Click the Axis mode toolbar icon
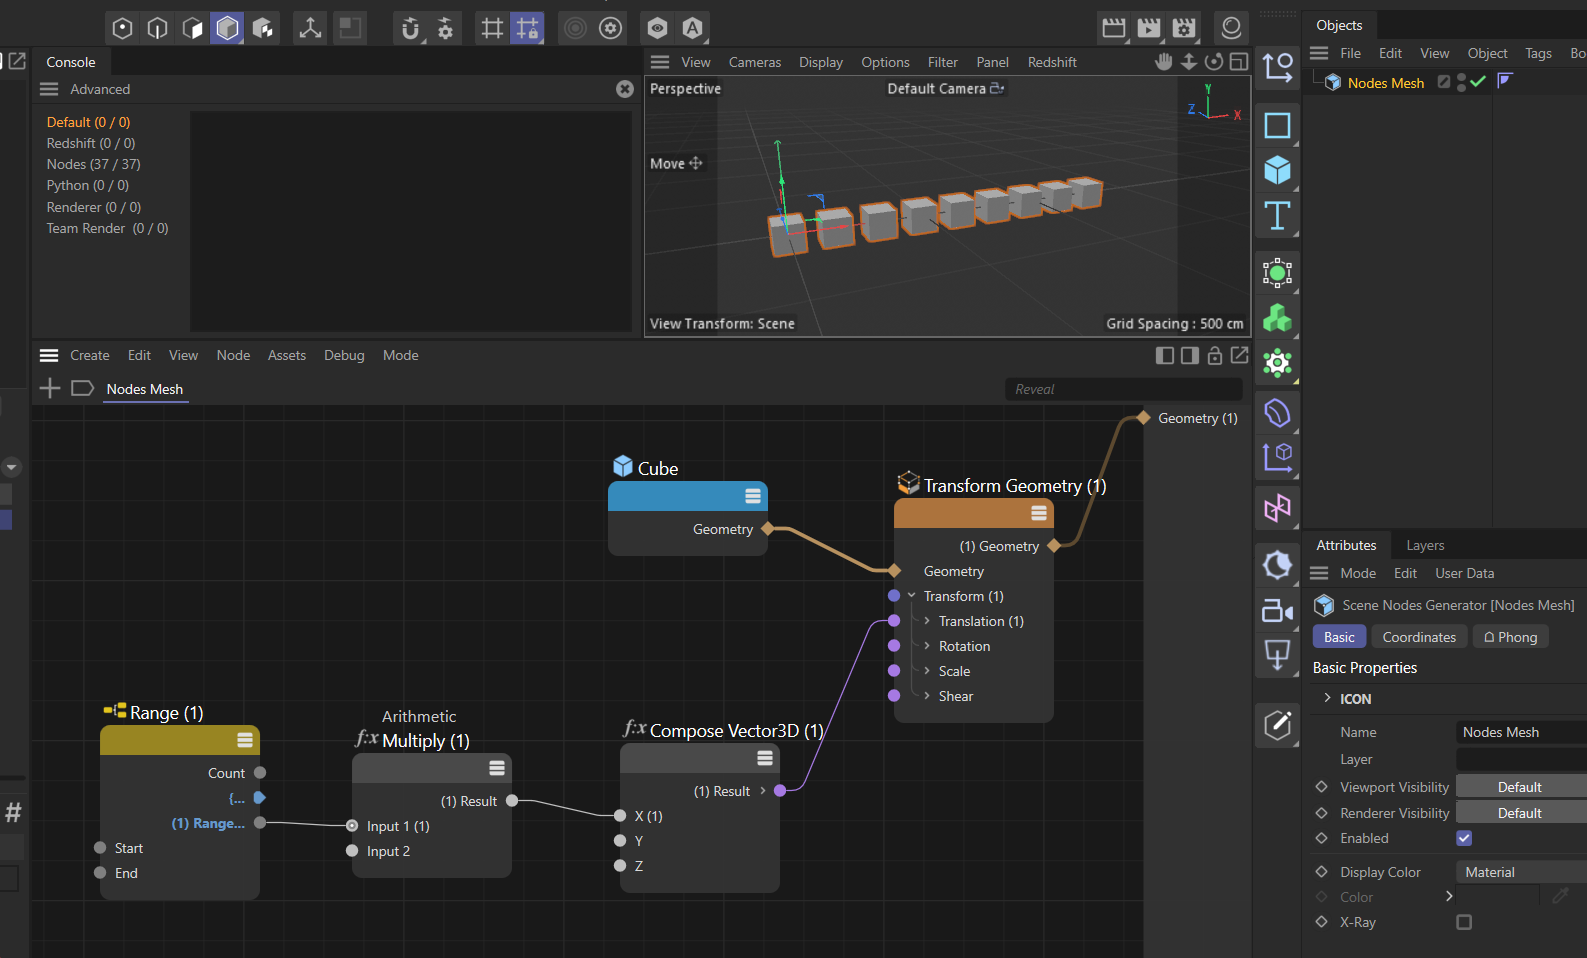 click(x=310, y=28)
